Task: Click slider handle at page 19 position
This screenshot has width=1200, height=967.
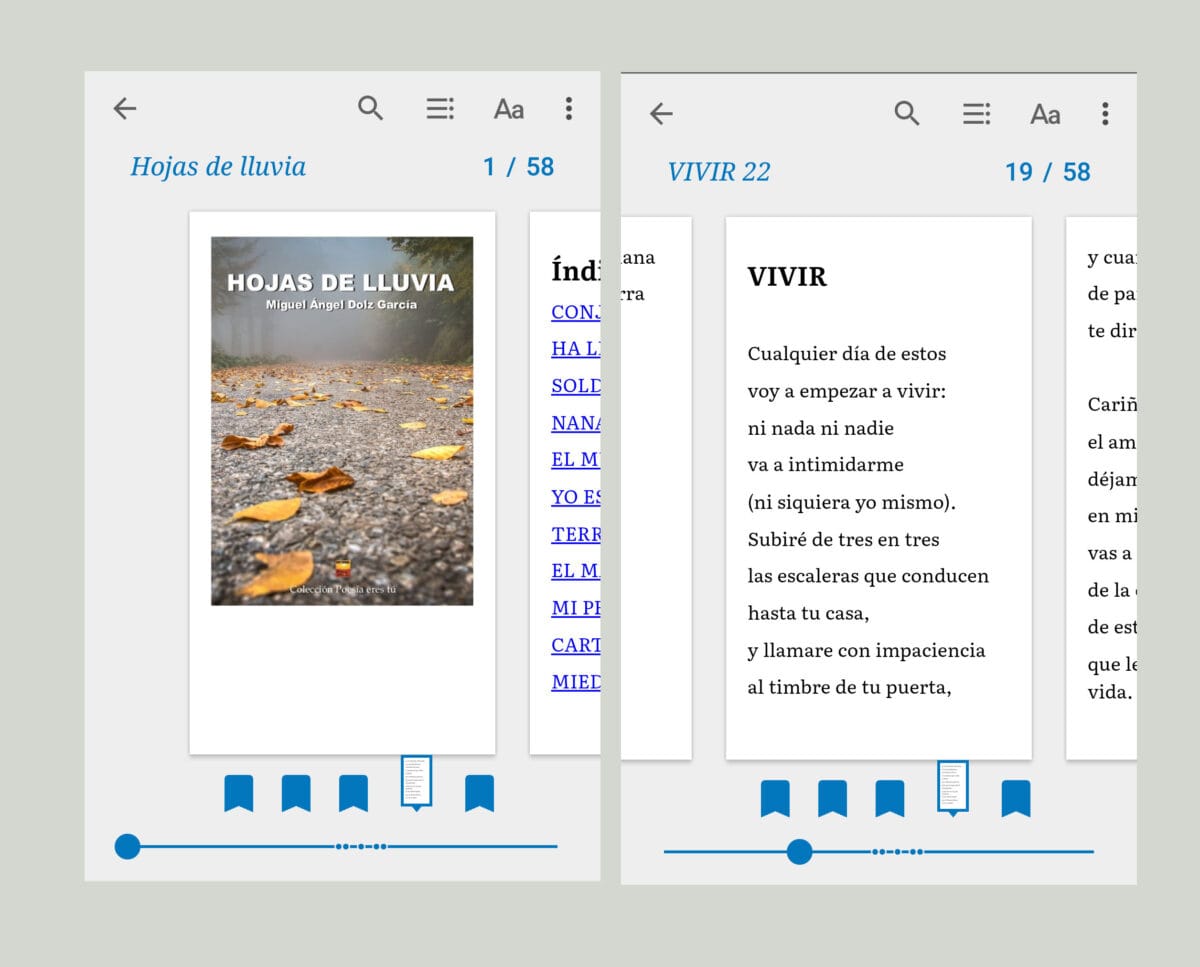Action: 799,852
